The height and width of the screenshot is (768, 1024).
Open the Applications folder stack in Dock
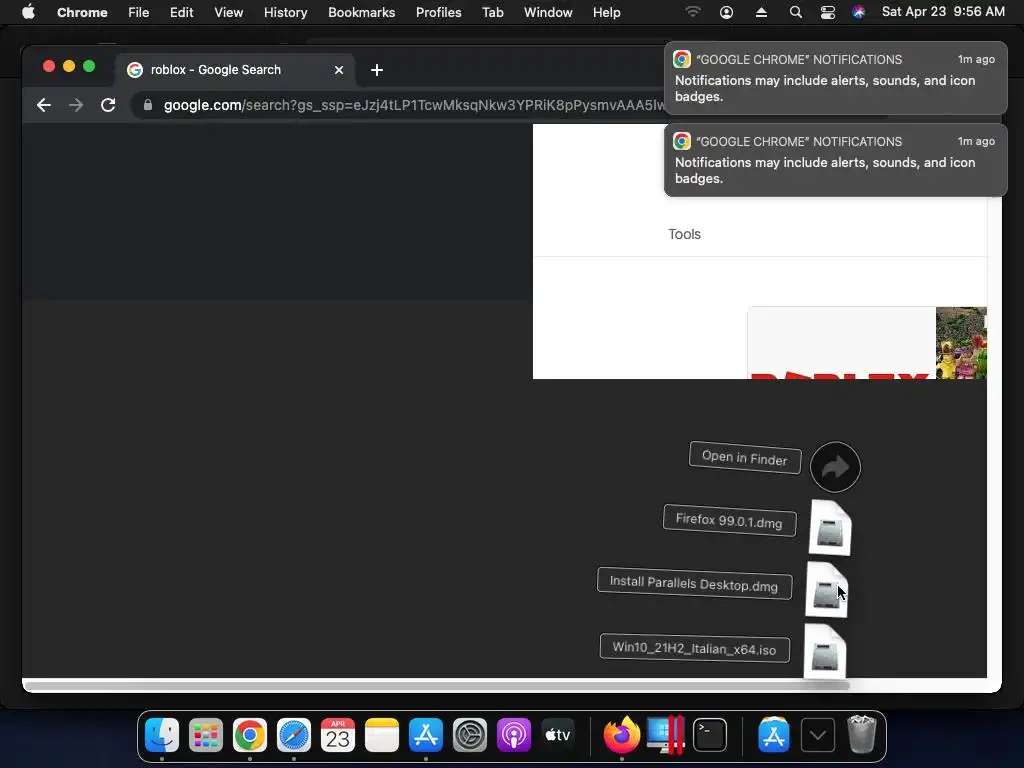click(773, 735)
